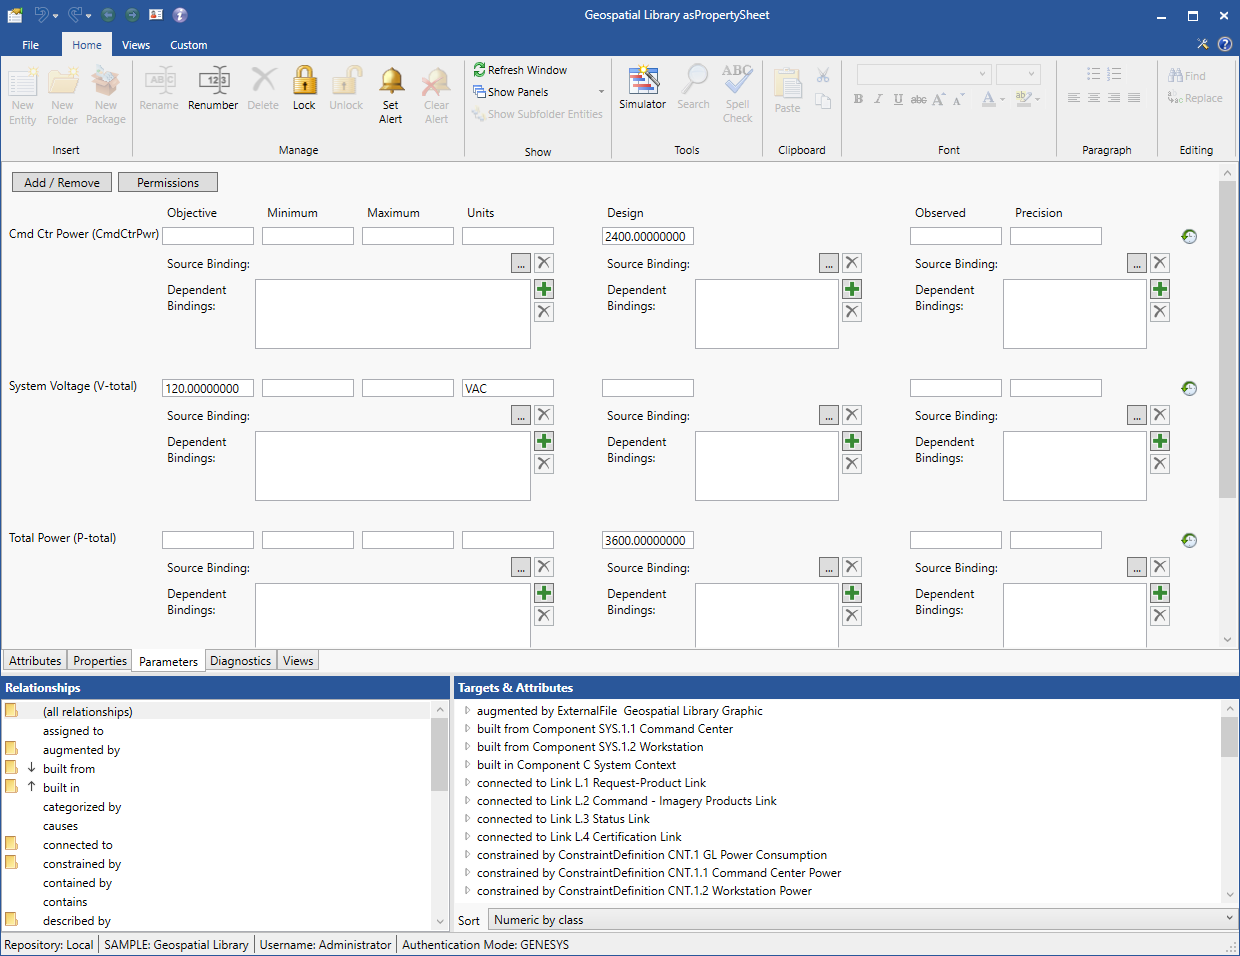Open the font name combo box

[923, 74]
